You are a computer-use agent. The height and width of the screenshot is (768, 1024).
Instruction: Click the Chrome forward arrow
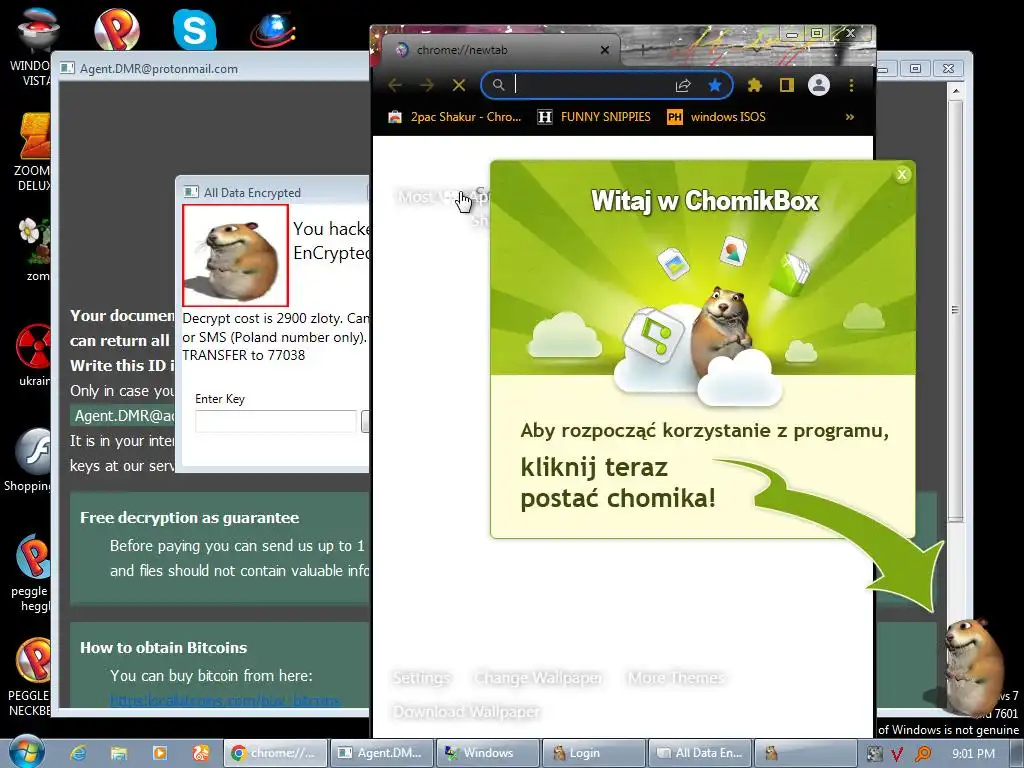click(426, 85)
